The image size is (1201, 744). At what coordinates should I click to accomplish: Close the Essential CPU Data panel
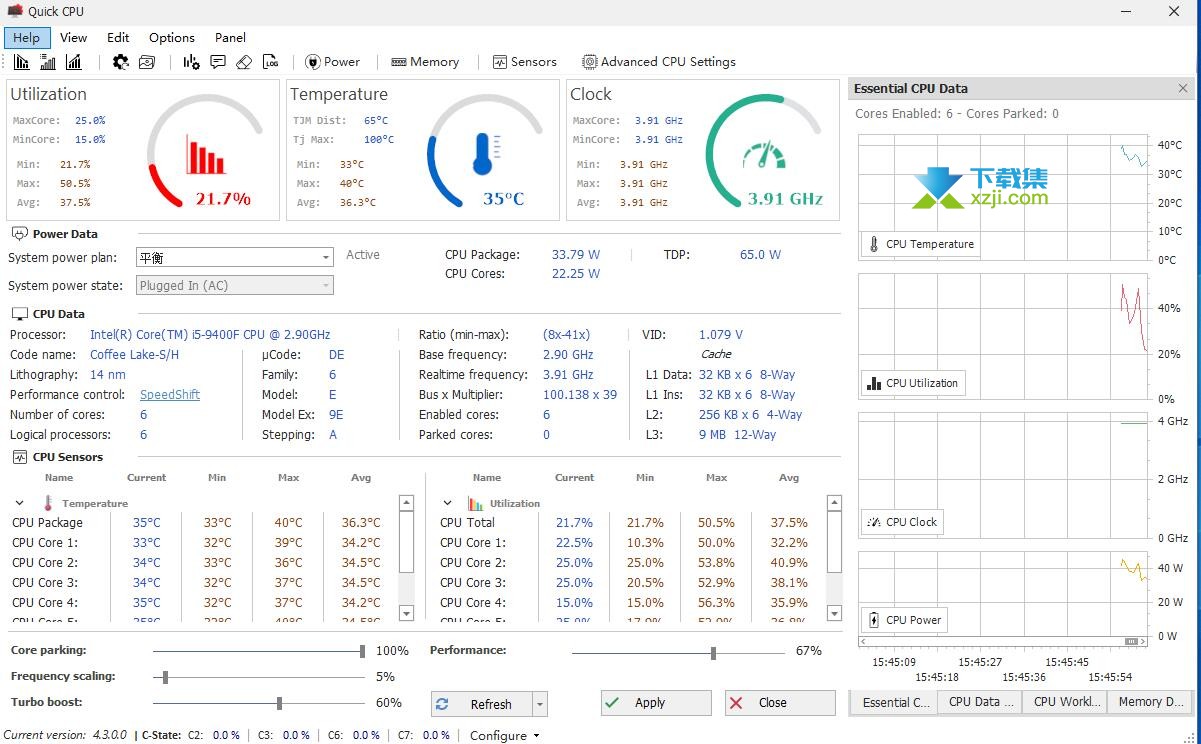(1184, 88)
